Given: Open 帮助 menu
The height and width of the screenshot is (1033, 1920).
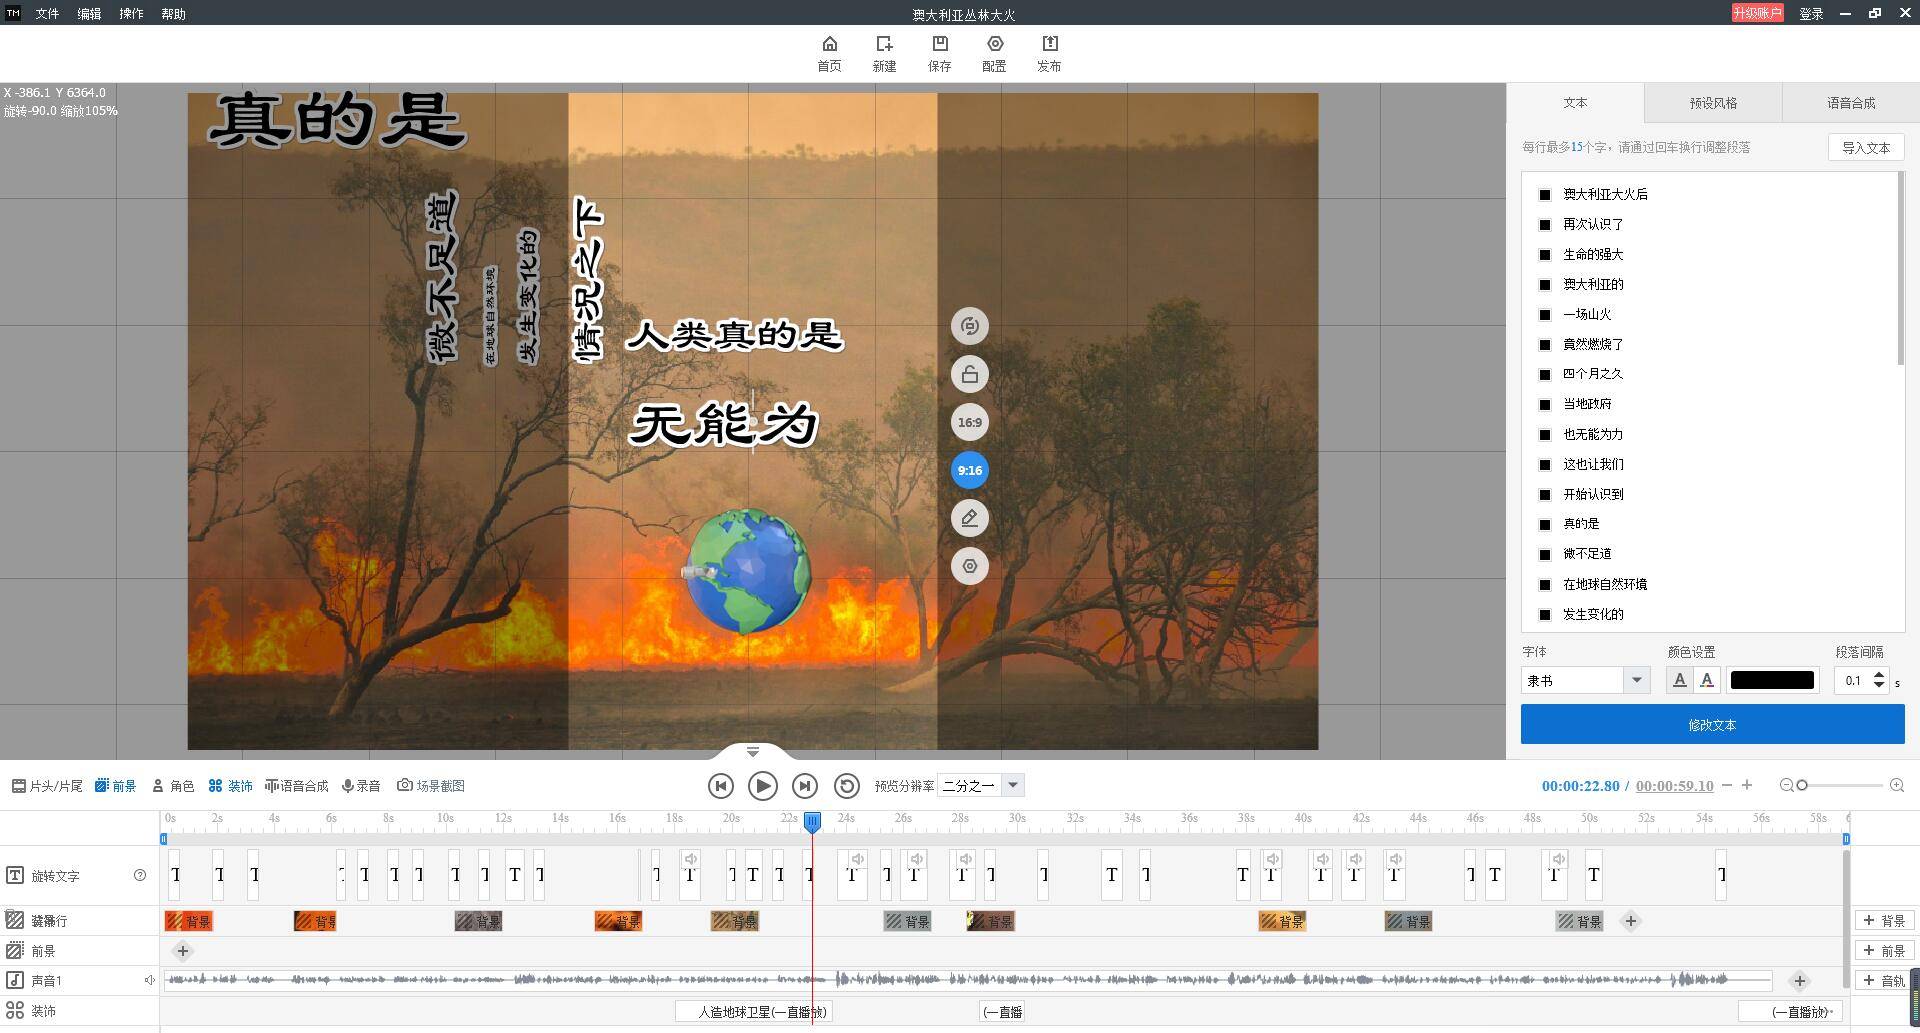Looking at the screenshot, I should click(173, 14).
